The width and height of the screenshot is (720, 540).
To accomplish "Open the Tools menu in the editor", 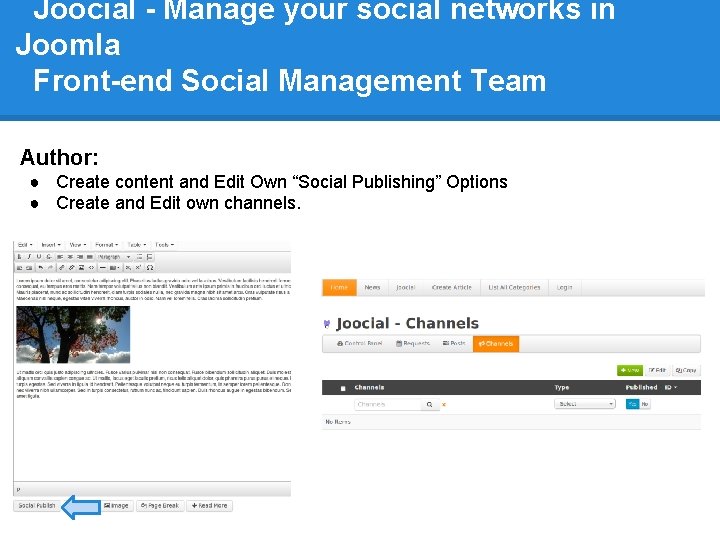I will click(164, 245).
